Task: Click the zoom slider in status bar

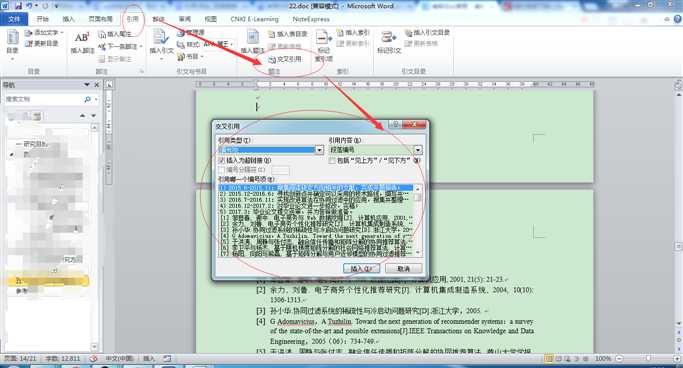Action: coord(648,358)
